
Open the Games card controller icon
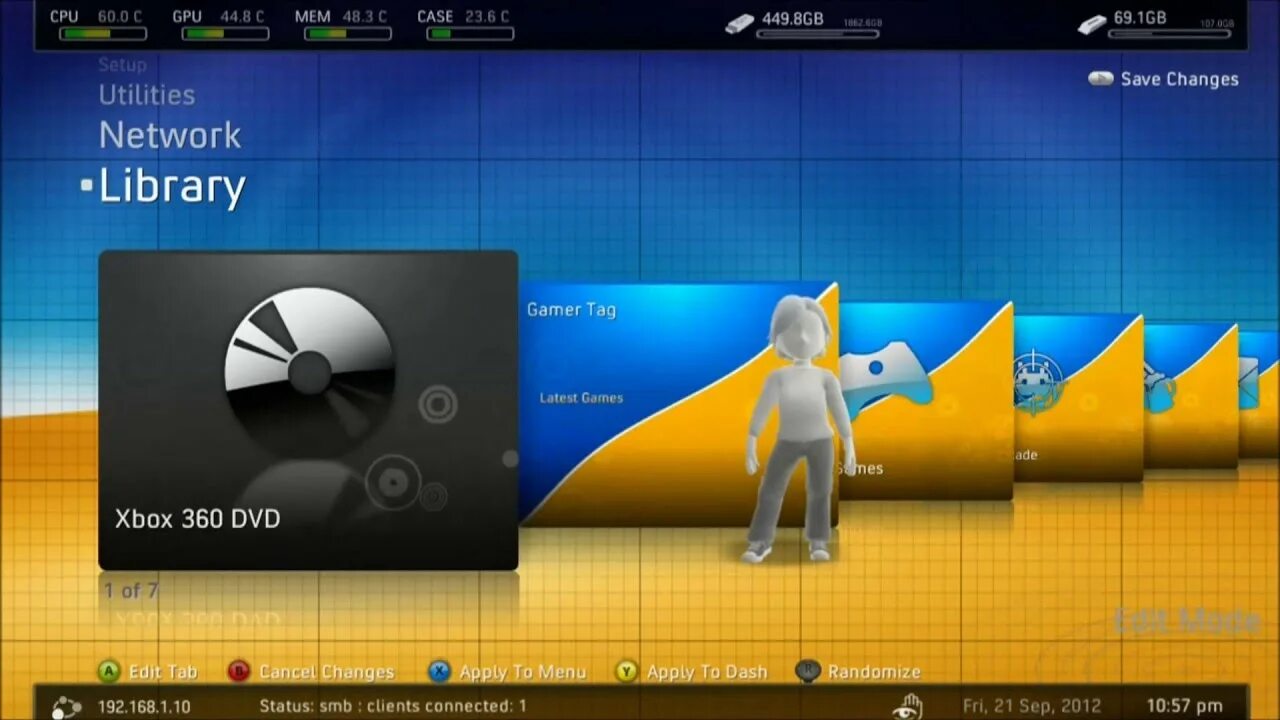point(886,378)
